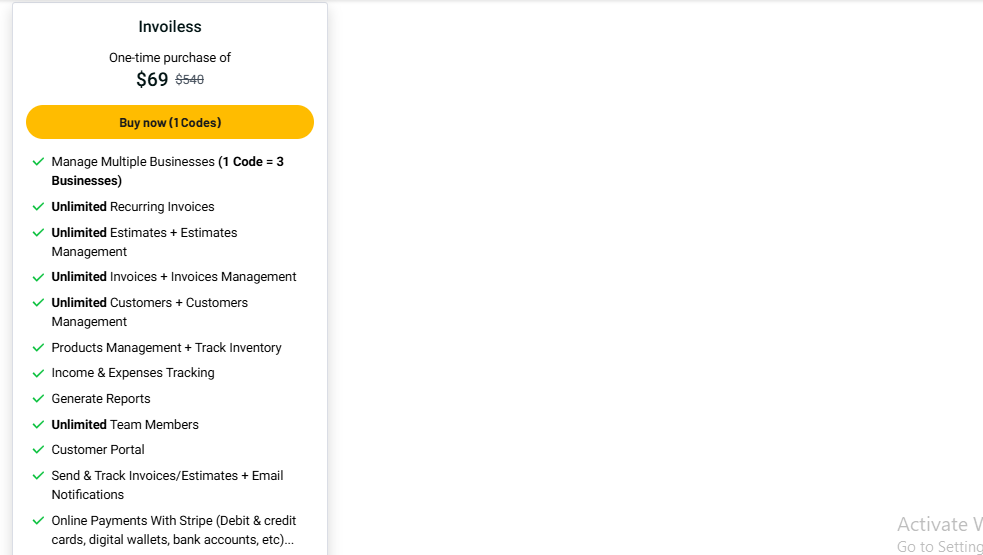
Task: Click the crossed-out $540 original price
Action: tap(189, 80)
